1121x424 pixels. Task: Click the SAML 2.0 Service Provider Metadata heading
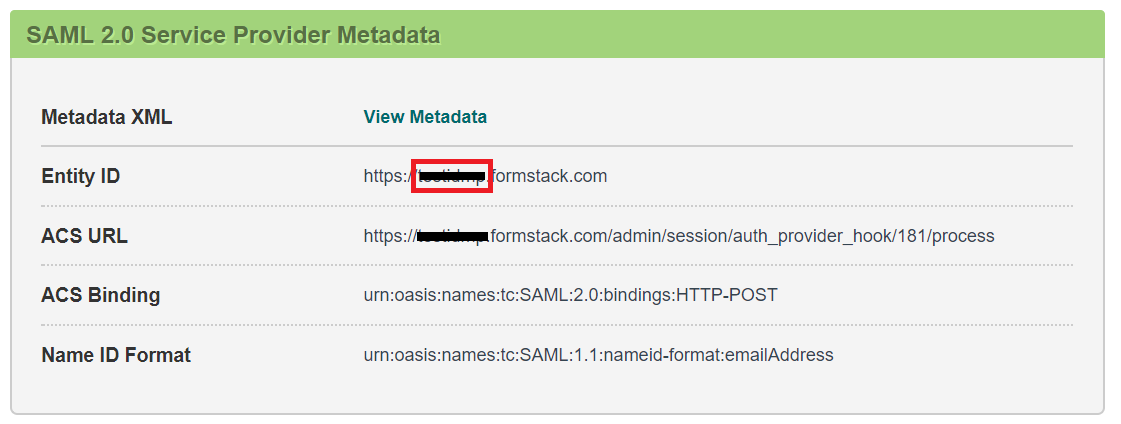click(x=233, y=35)
